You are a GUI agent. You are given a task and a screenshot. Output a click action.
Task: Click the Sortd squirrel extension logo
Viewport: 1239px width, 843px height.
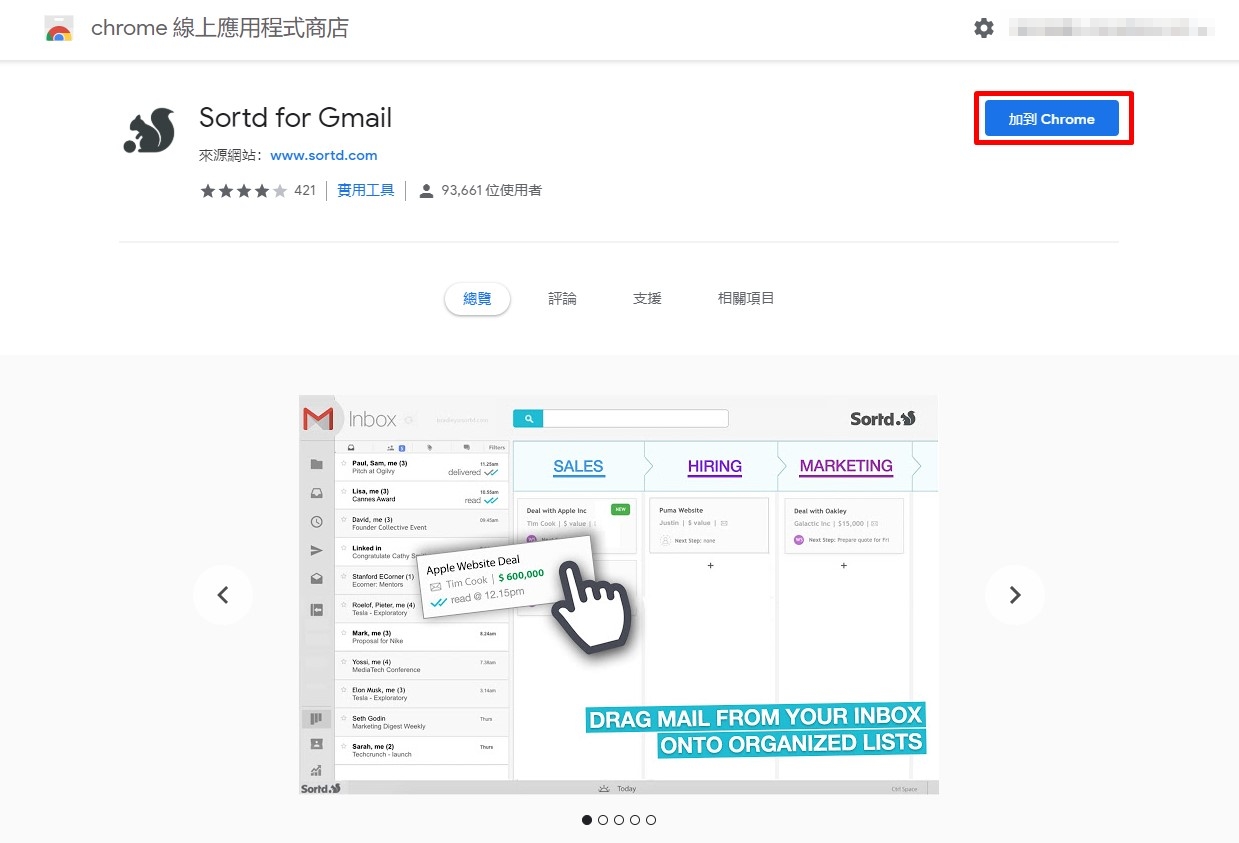click(x=148, y=130)
